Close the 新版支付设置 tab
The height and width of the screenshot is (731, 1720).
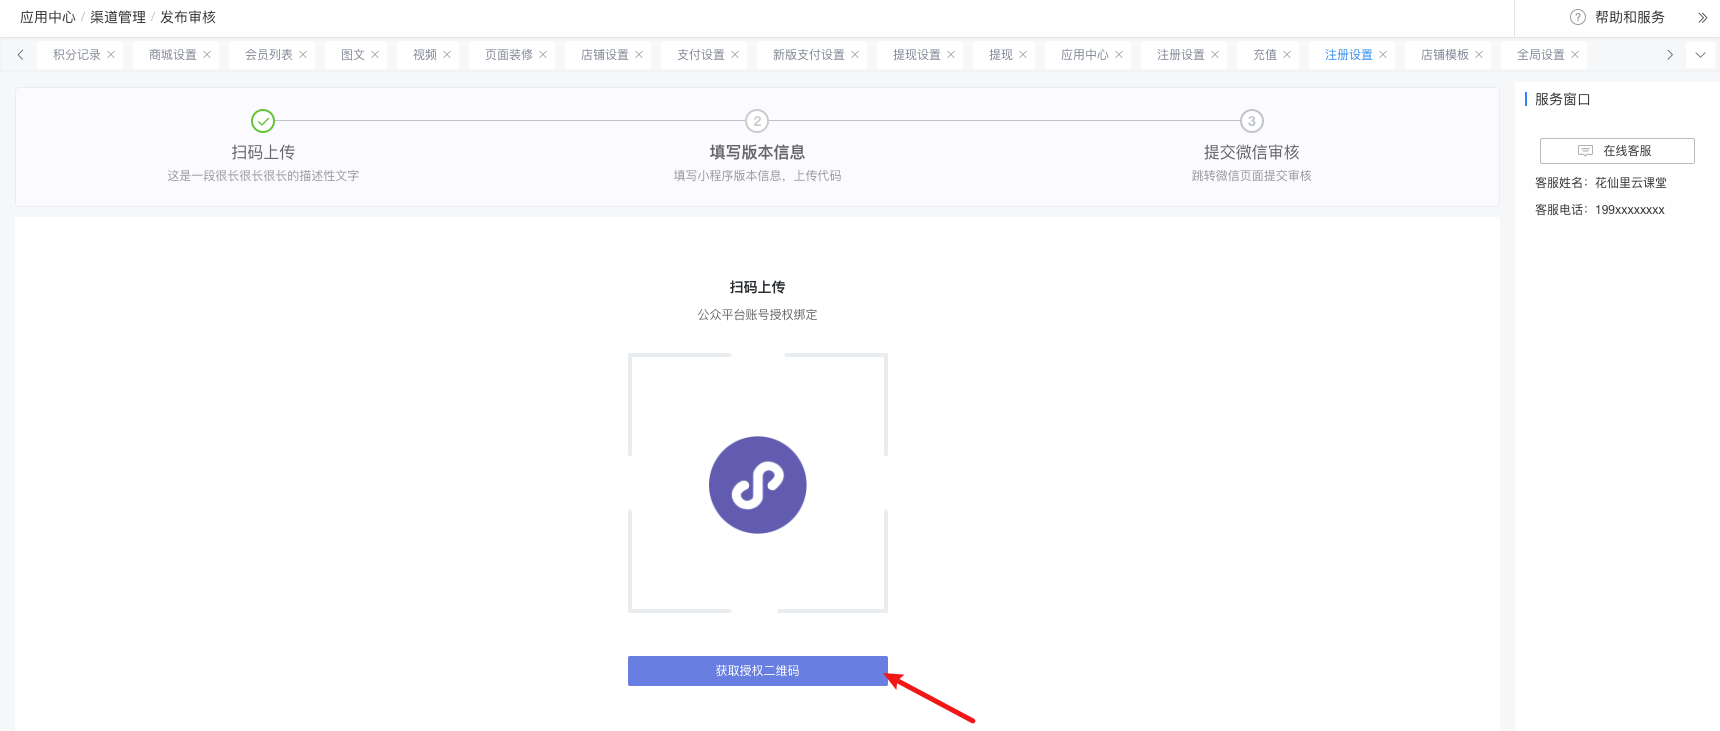click(x=855, y=55)
